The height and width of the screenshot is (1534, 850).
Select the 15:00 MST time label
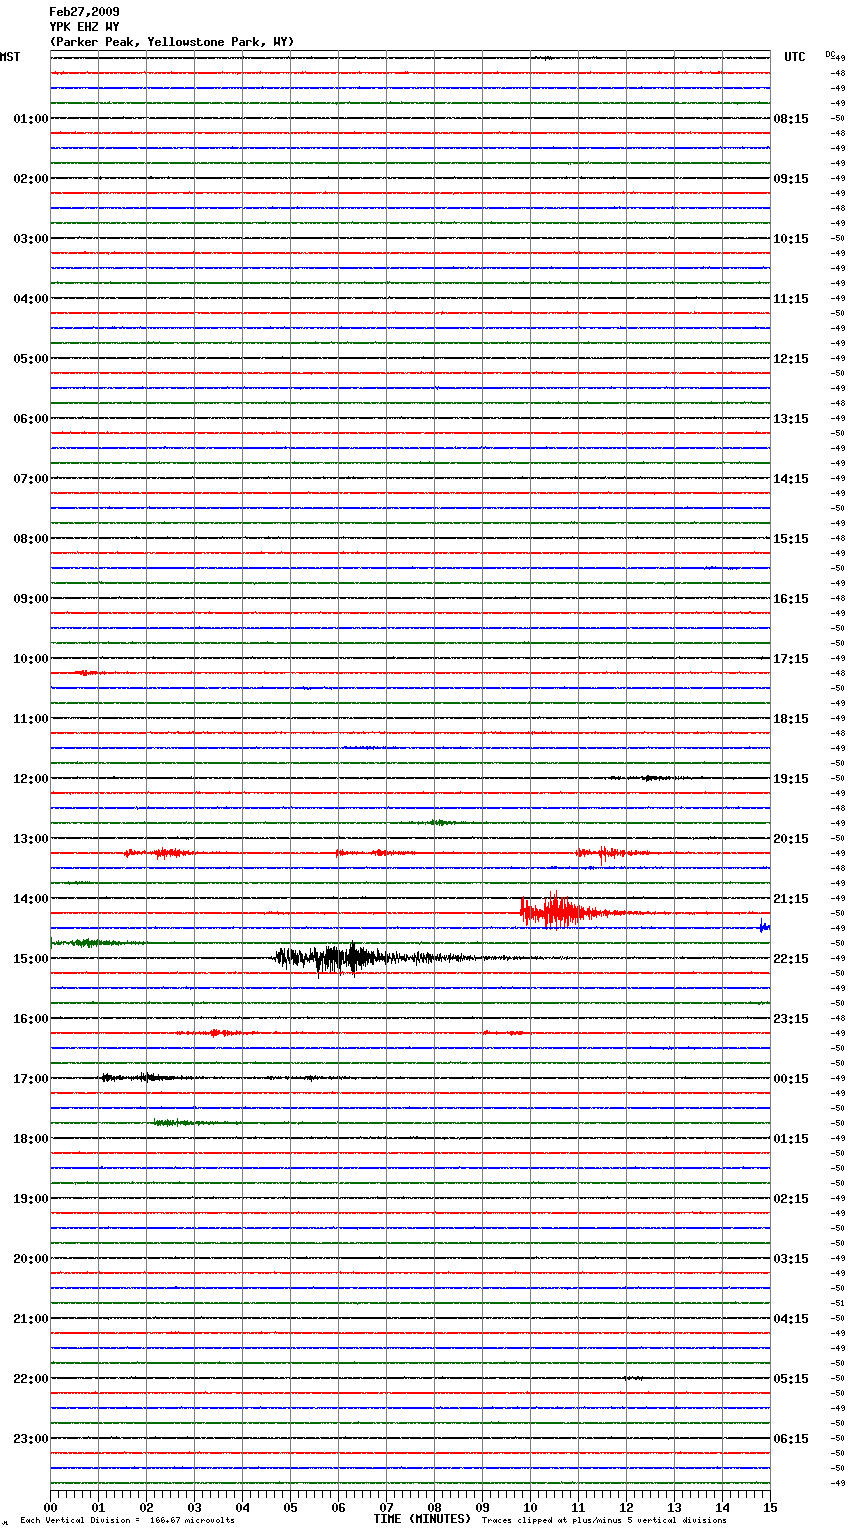point(31,959)
